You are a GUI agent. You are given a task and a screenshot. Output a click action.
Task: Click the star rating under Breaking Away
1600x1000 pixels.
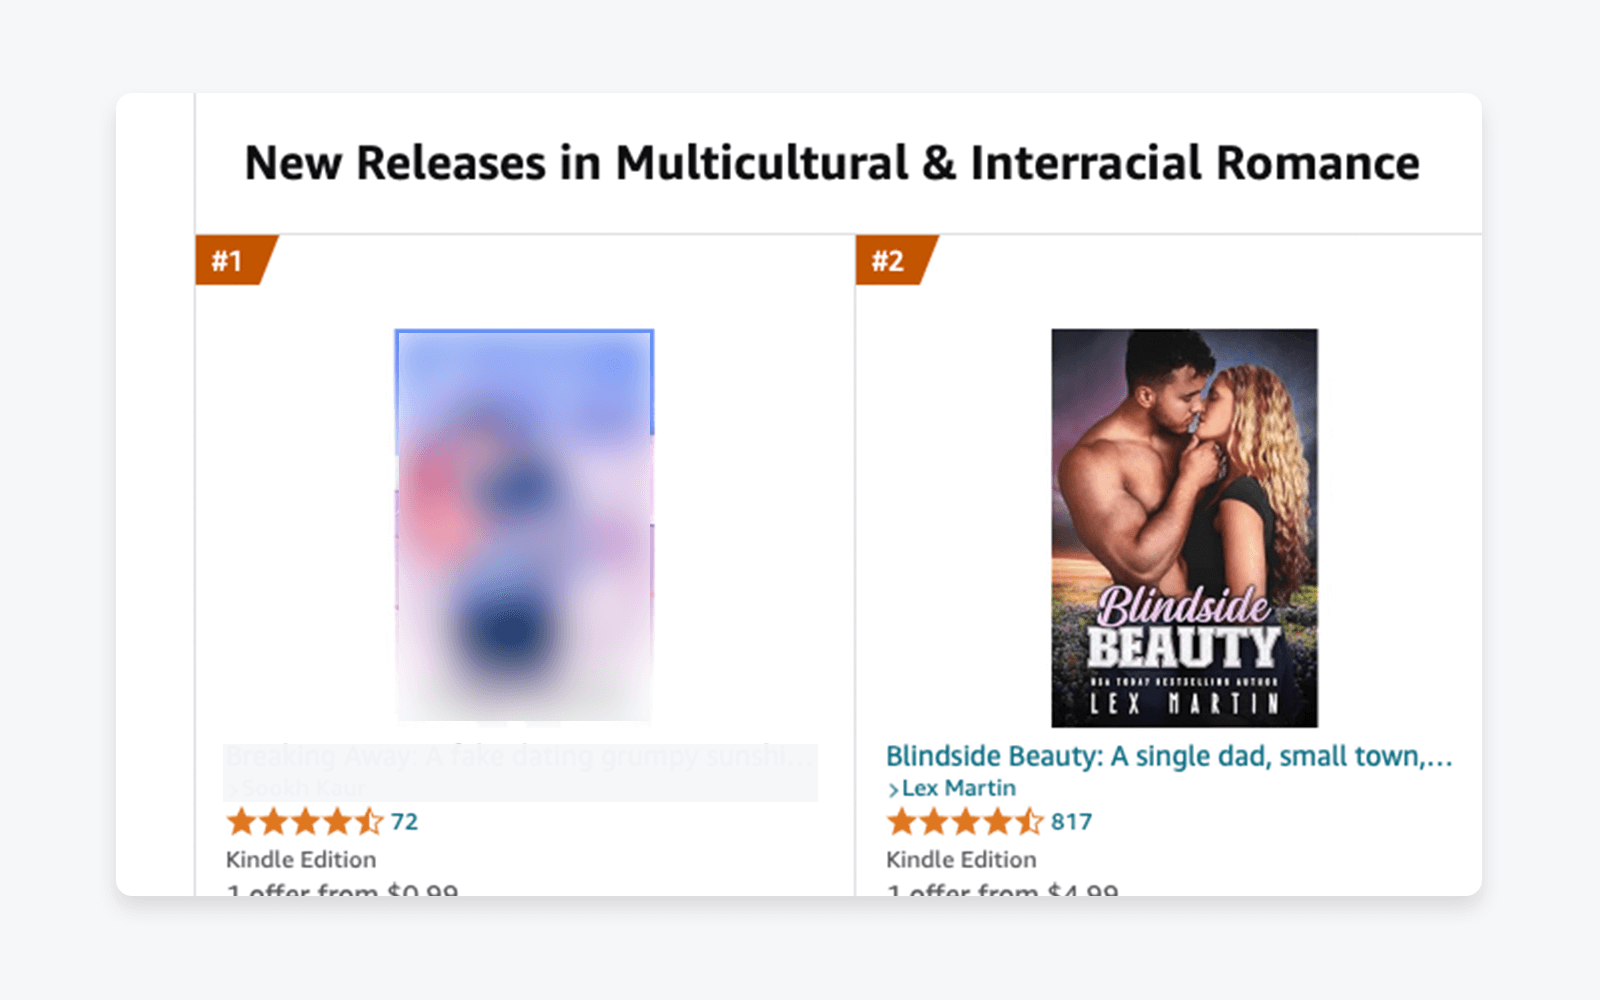click(302, 822)
